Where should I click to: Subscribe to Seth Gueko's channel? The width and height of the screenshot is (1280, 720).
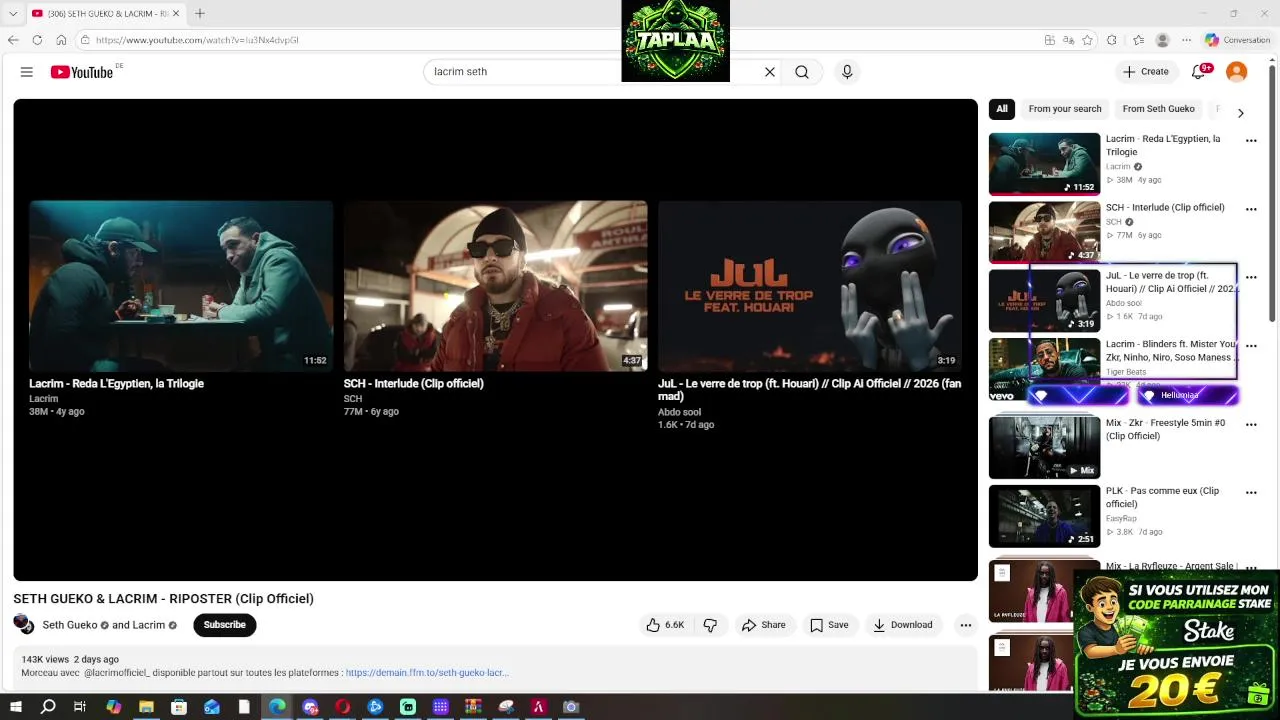(x=225, y=625)
